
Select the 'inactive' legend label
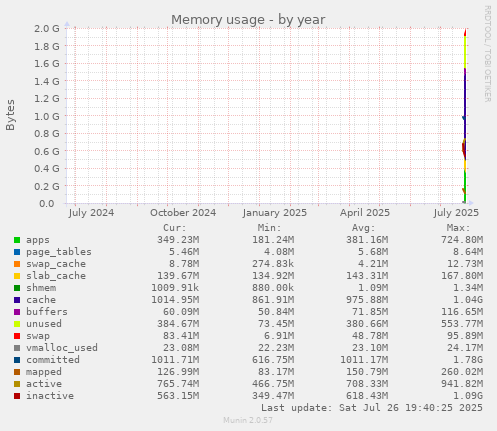point(50,396)
